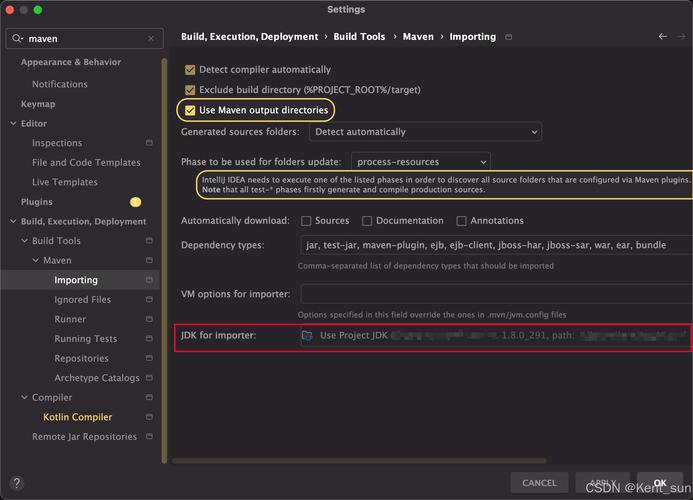693x500 pixels.
Task: Click the VM options for importer field
Action: coord(495,294)
